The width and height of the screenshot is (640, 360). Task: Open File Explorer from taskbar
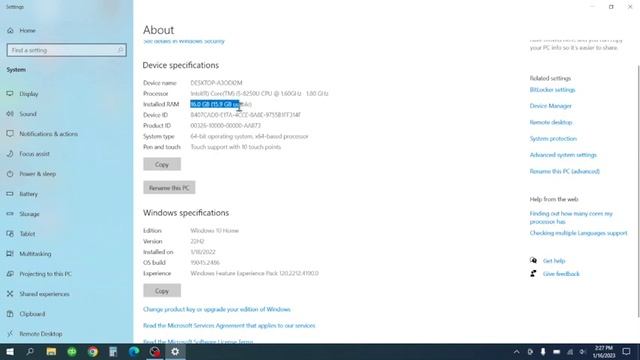tap(51, 352)
